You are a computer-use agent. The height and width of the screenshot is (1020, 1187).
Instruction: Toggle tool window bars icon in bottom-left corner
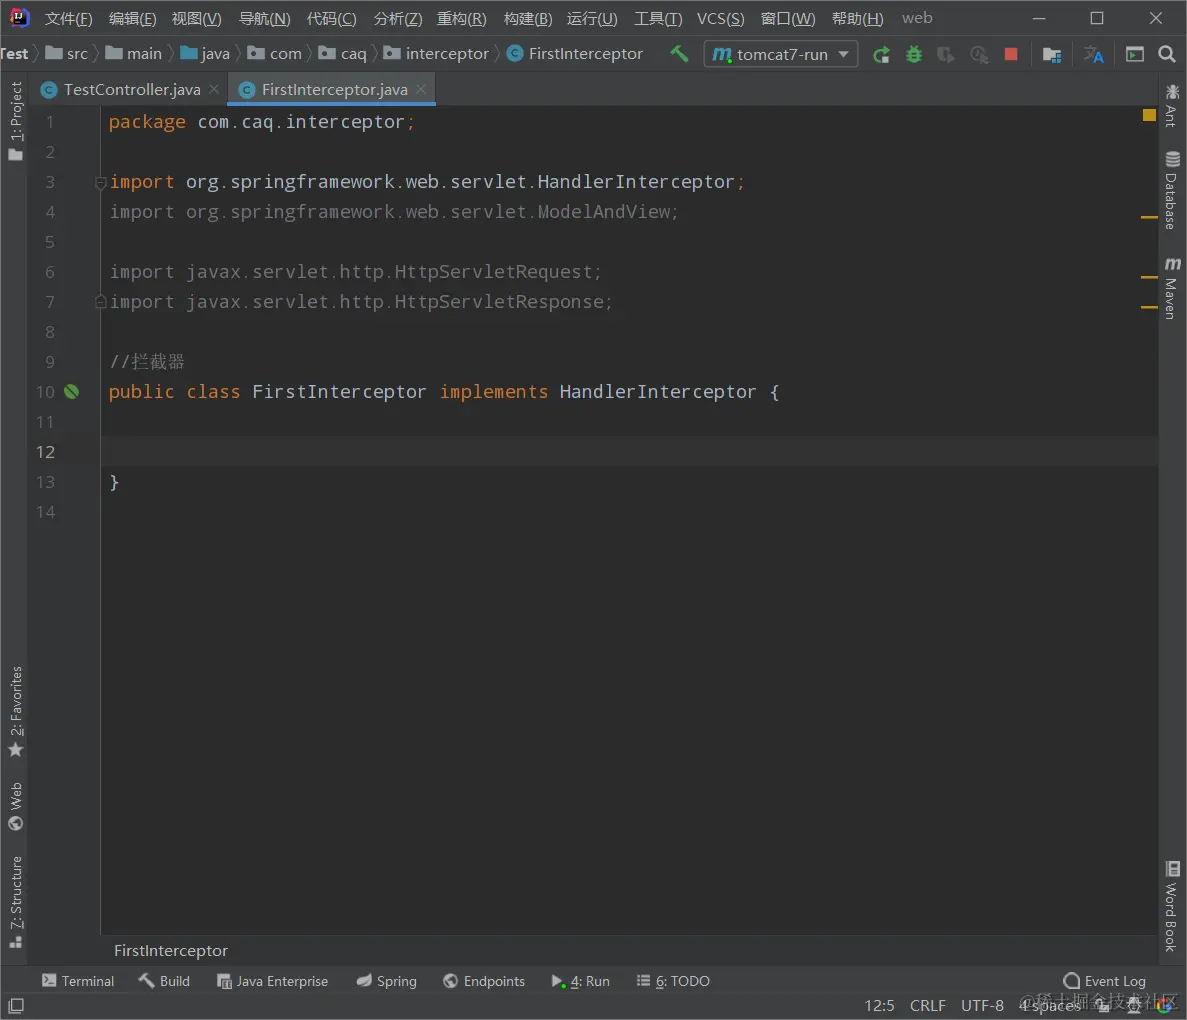pos(16,1006)
